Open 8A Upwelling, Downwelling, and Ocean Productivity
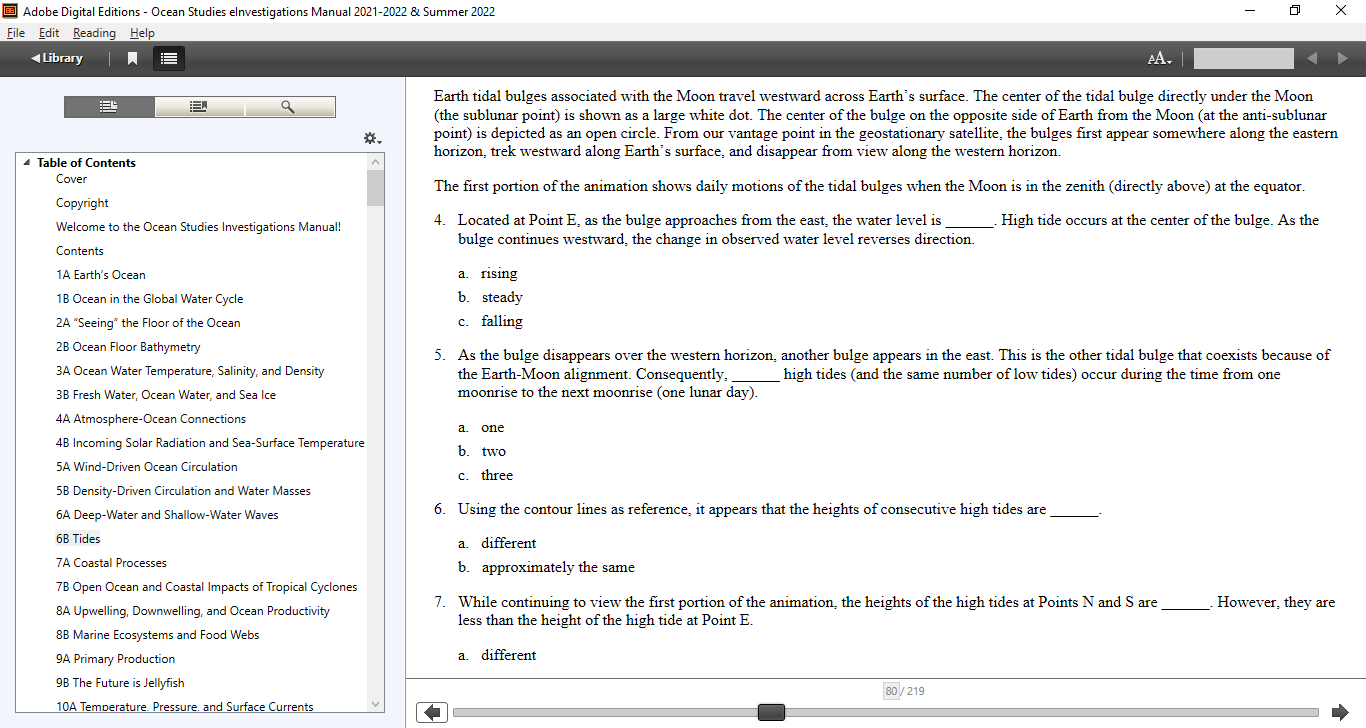 [193, 611]
